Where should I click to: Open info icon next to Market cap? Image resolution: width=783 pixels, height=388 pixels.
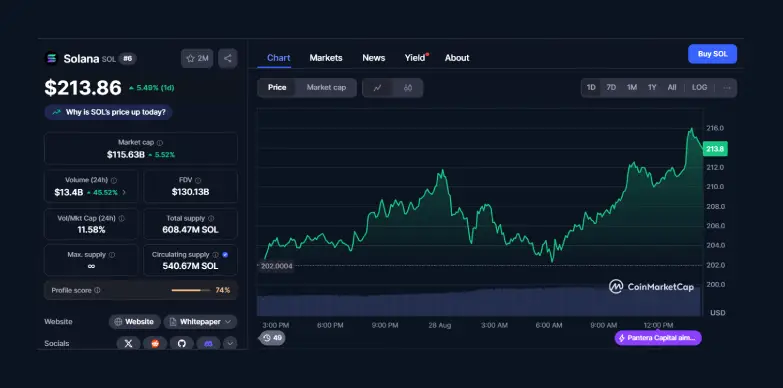coord(160,143)
